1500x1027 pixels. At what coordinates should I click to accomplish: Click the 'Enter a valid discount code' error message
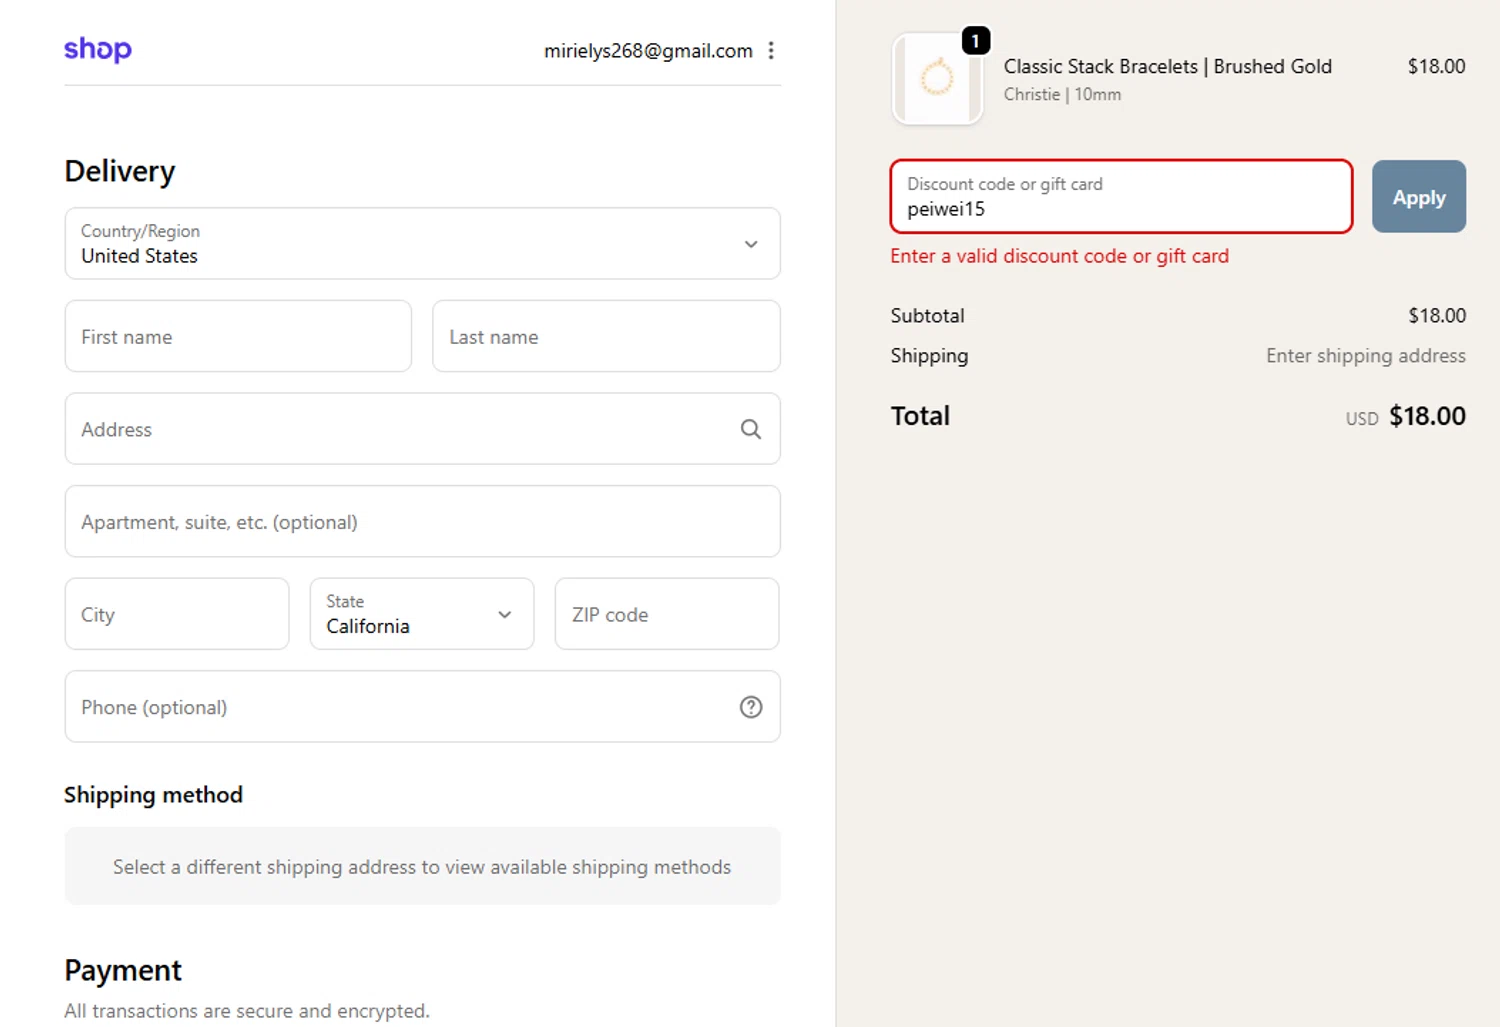point(1059,256)
